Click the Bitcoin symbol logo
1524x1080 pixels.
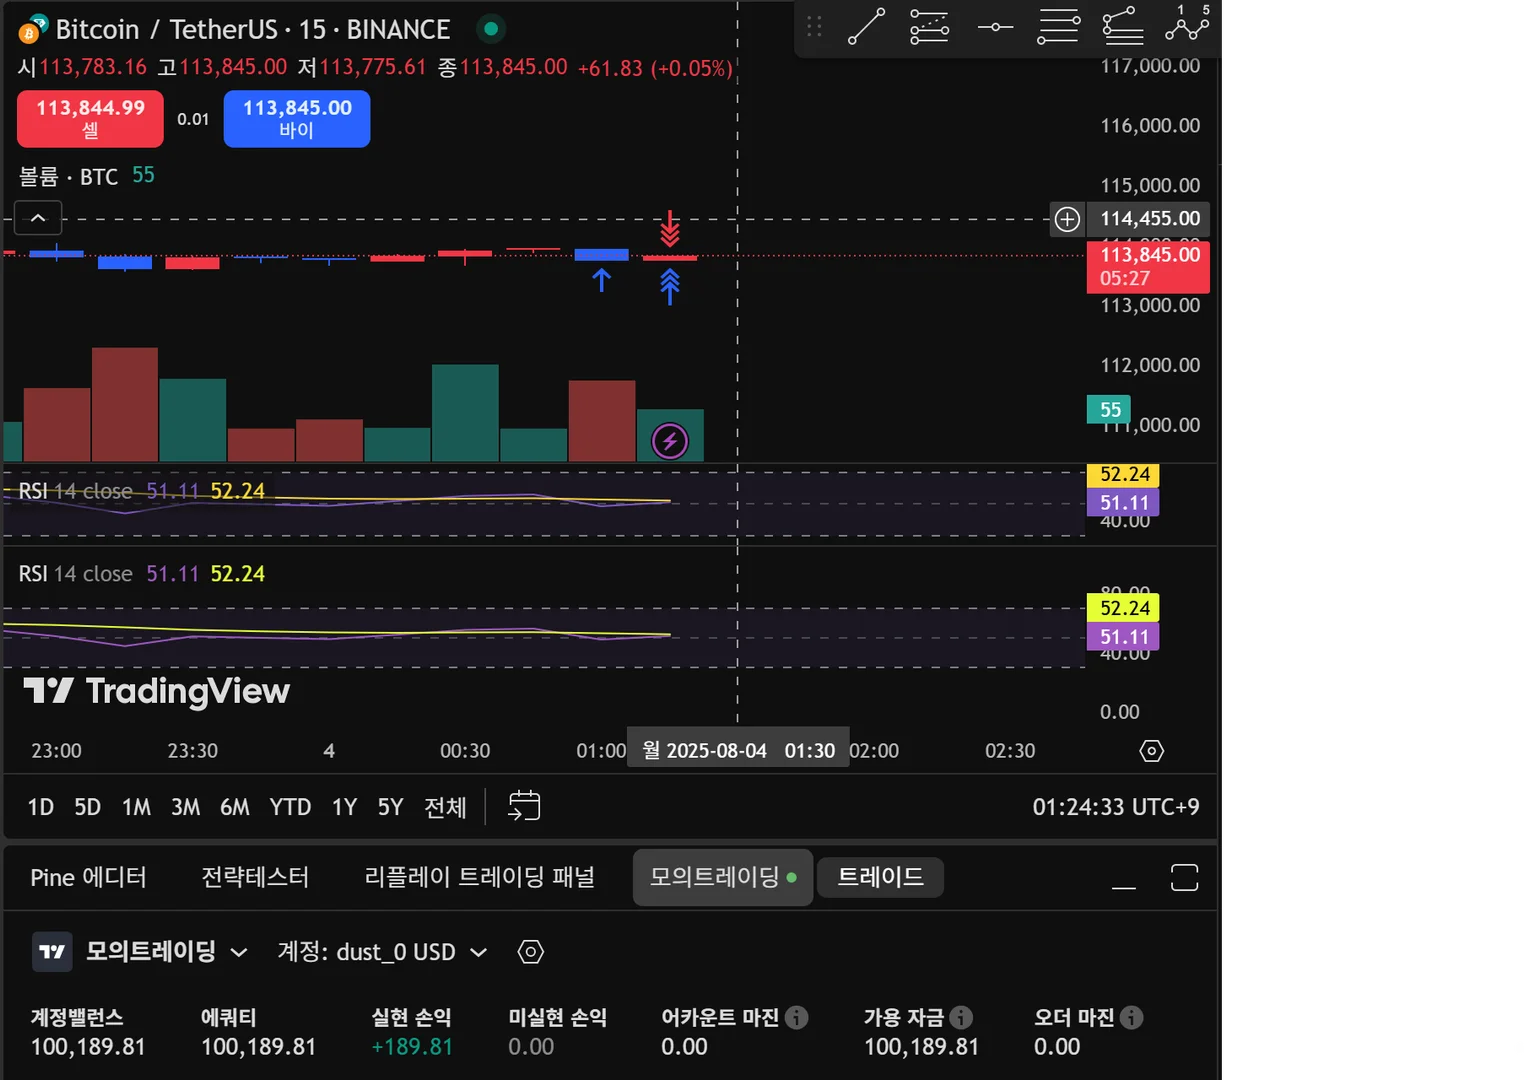[33, 29]
